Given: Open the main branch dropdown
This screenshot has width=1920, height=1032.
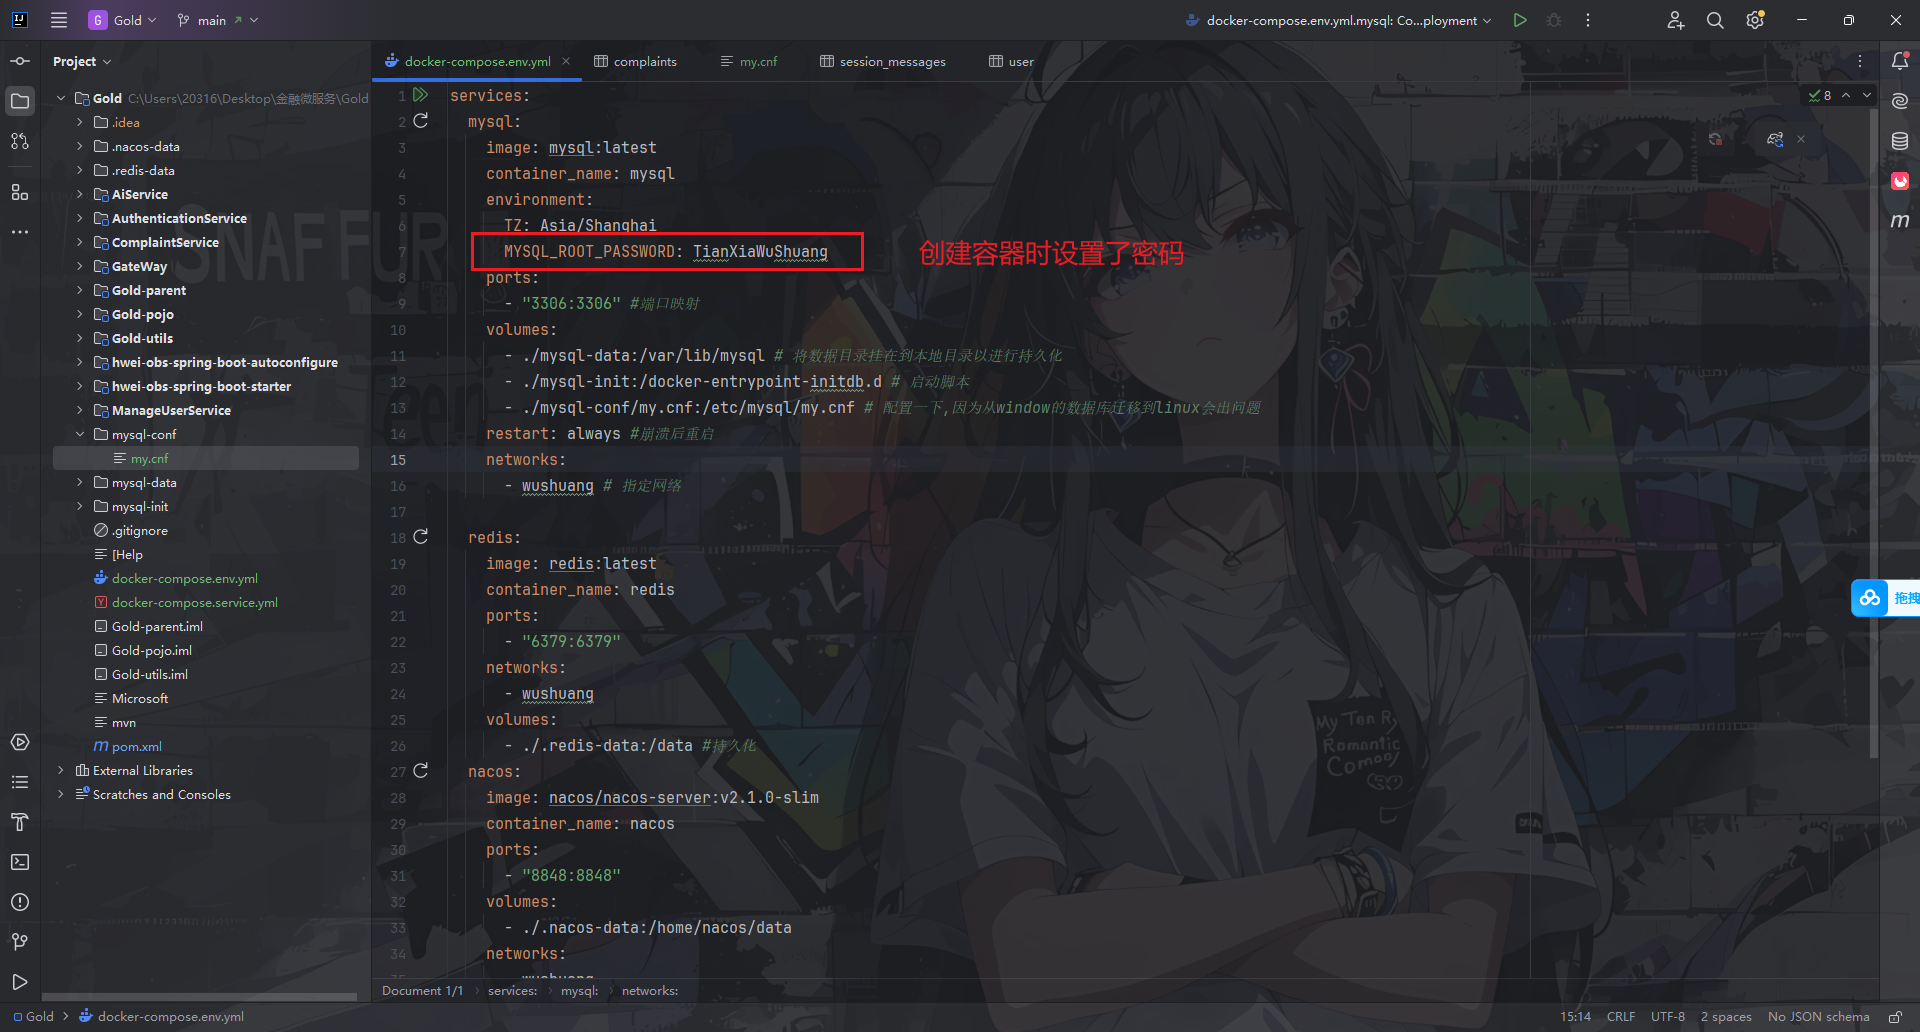Looking at the screenshot, I should pos(217,20).
